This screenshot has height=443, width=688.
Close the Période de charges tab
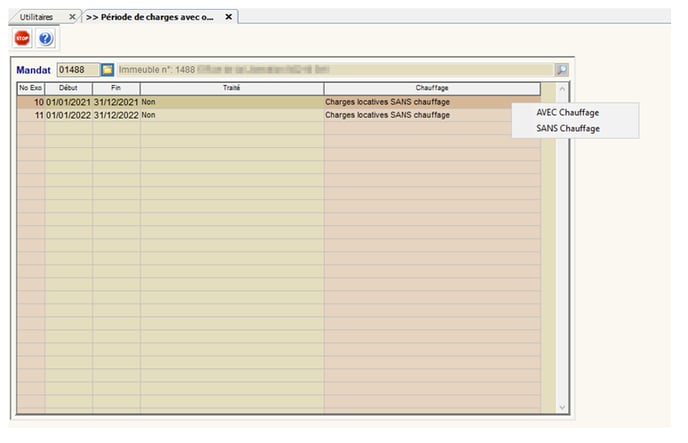click(x=228, y=18)
